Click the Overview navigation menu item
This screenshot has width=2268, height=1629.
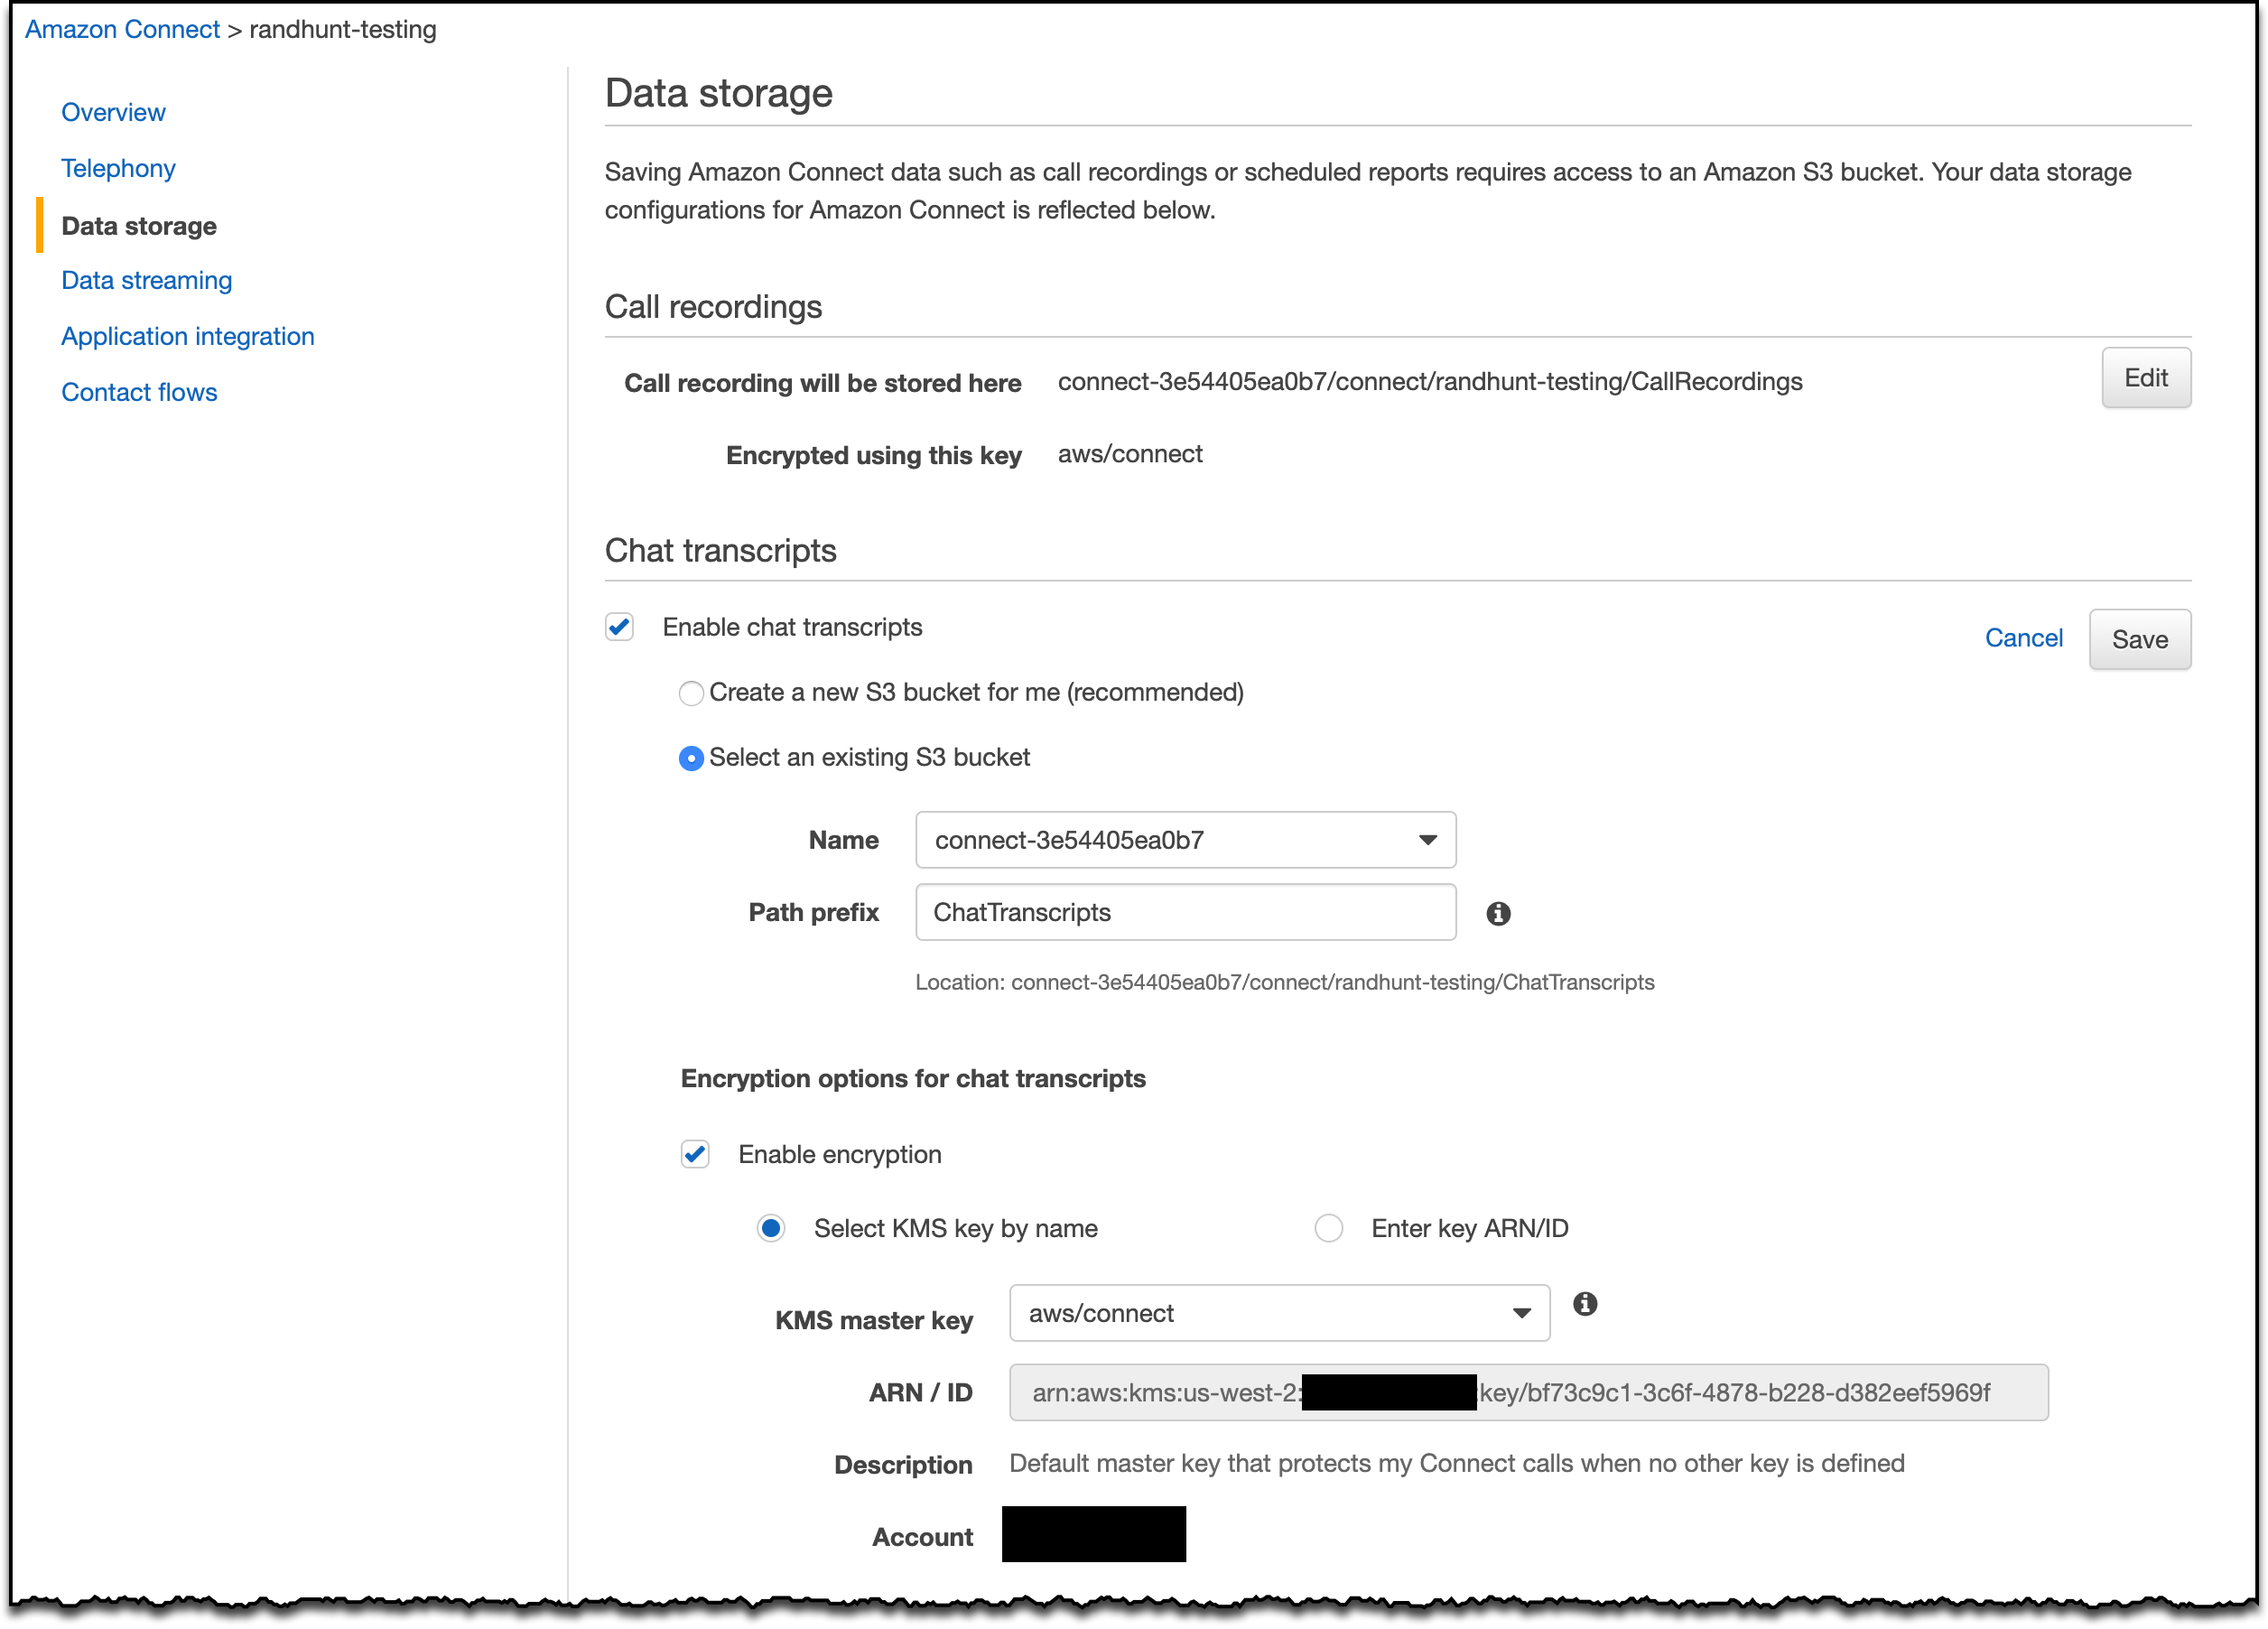(x=113, y=111)
